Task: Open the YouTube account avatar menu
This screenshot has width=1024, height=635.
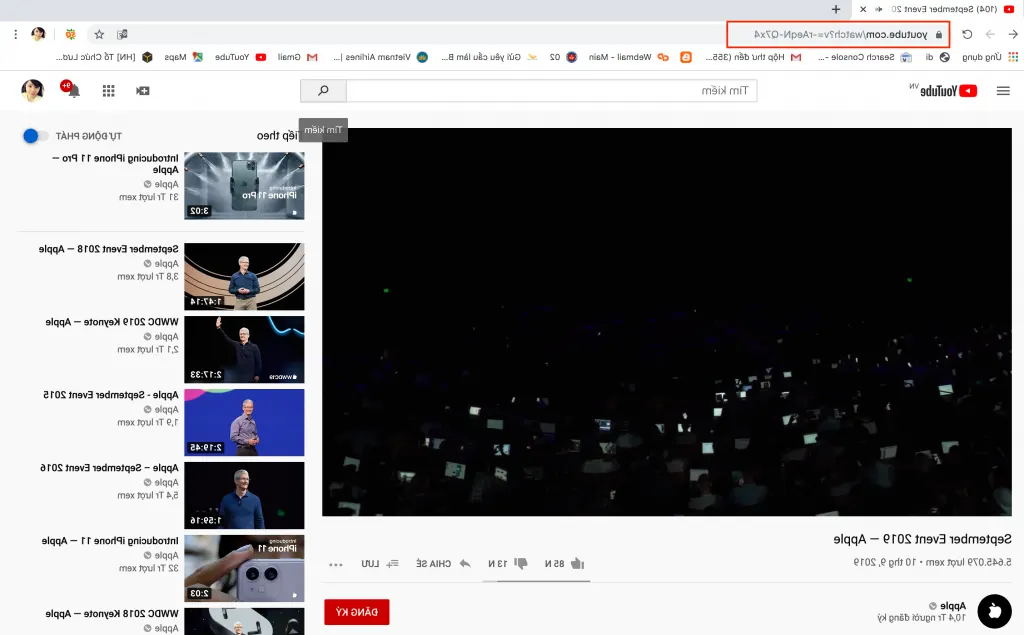Action: click(33, 90)
